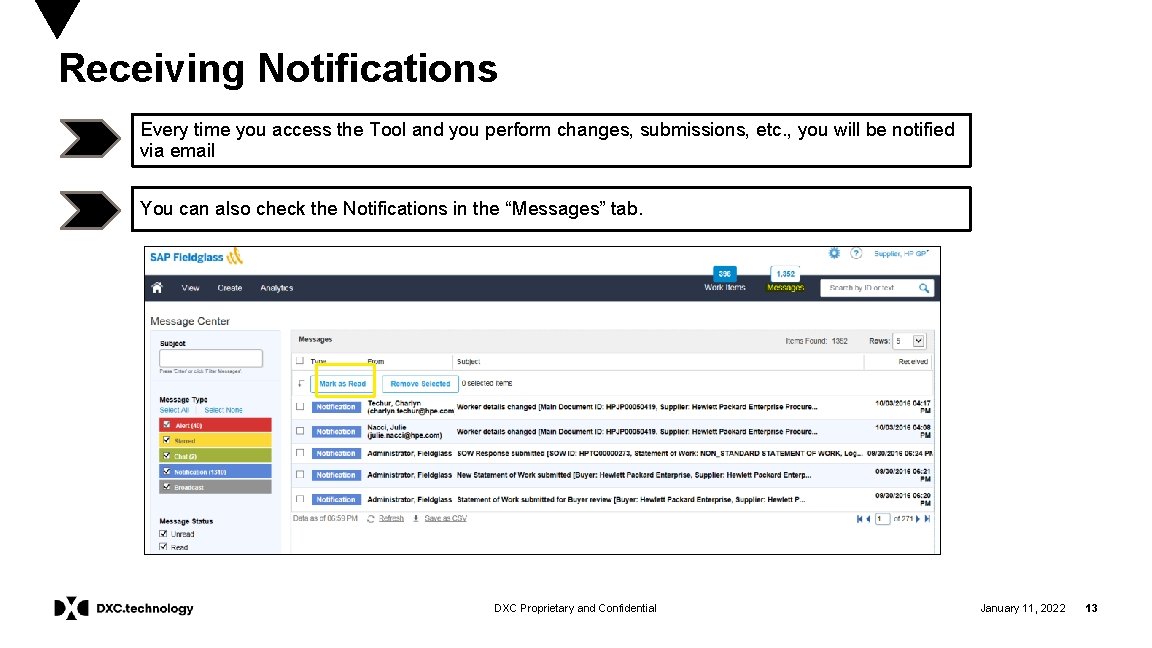The width and height of the screenshot is (1152, 648).
Task: Uncheck the Unread message status filter
Action: point(162,533)
